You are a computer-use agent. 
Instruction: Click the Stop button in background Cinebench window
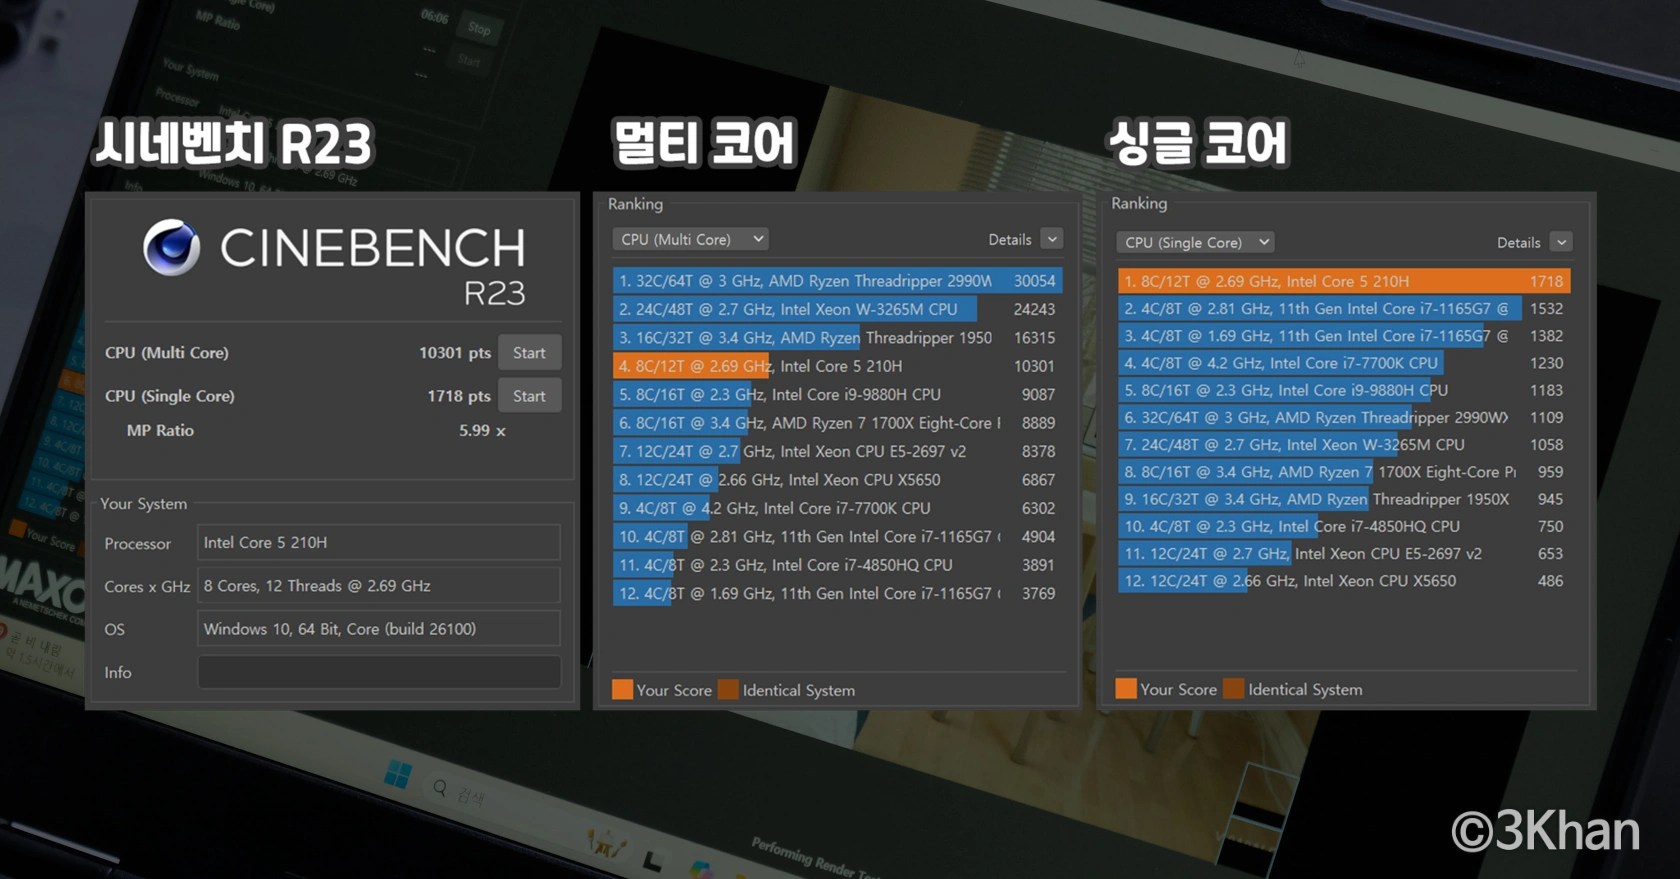coord(479,29)
